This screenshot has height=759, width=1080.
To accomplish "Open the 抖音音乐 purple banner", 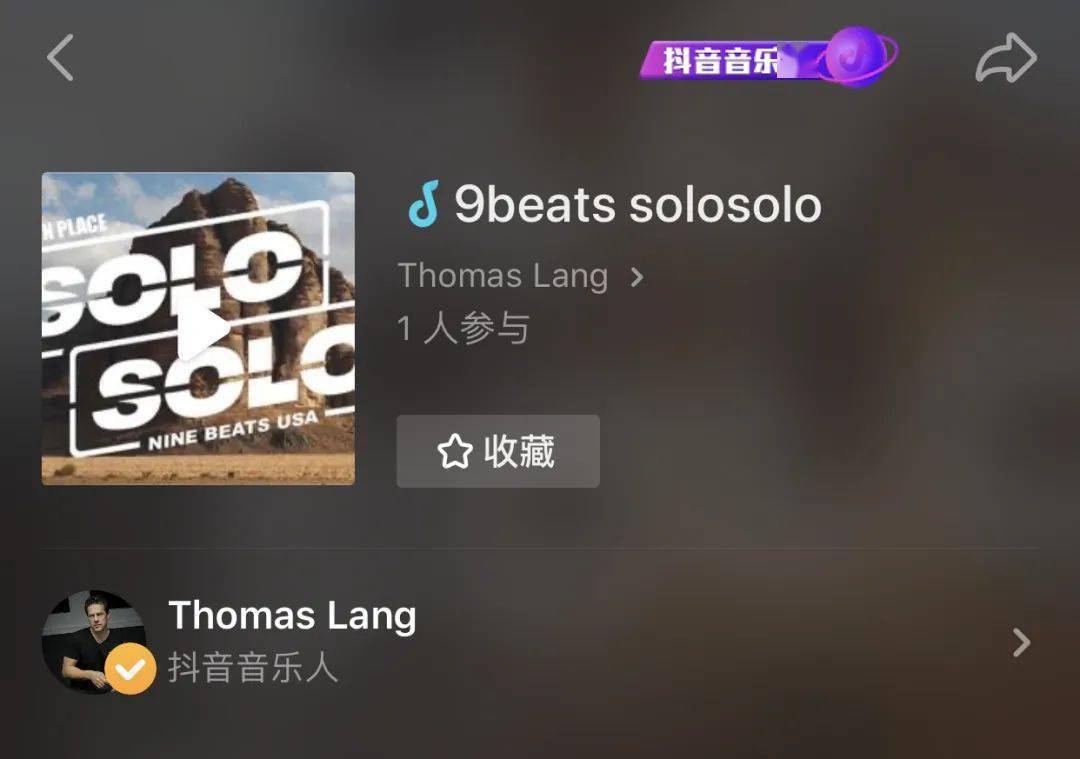I will click(769, 58).
